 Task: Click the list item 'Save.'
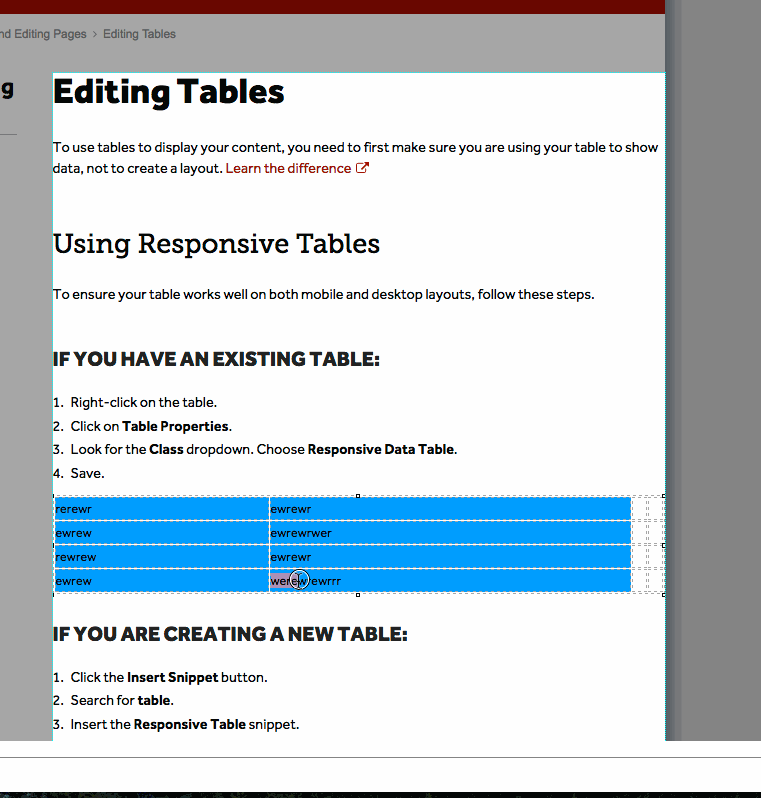coord(88,473)
